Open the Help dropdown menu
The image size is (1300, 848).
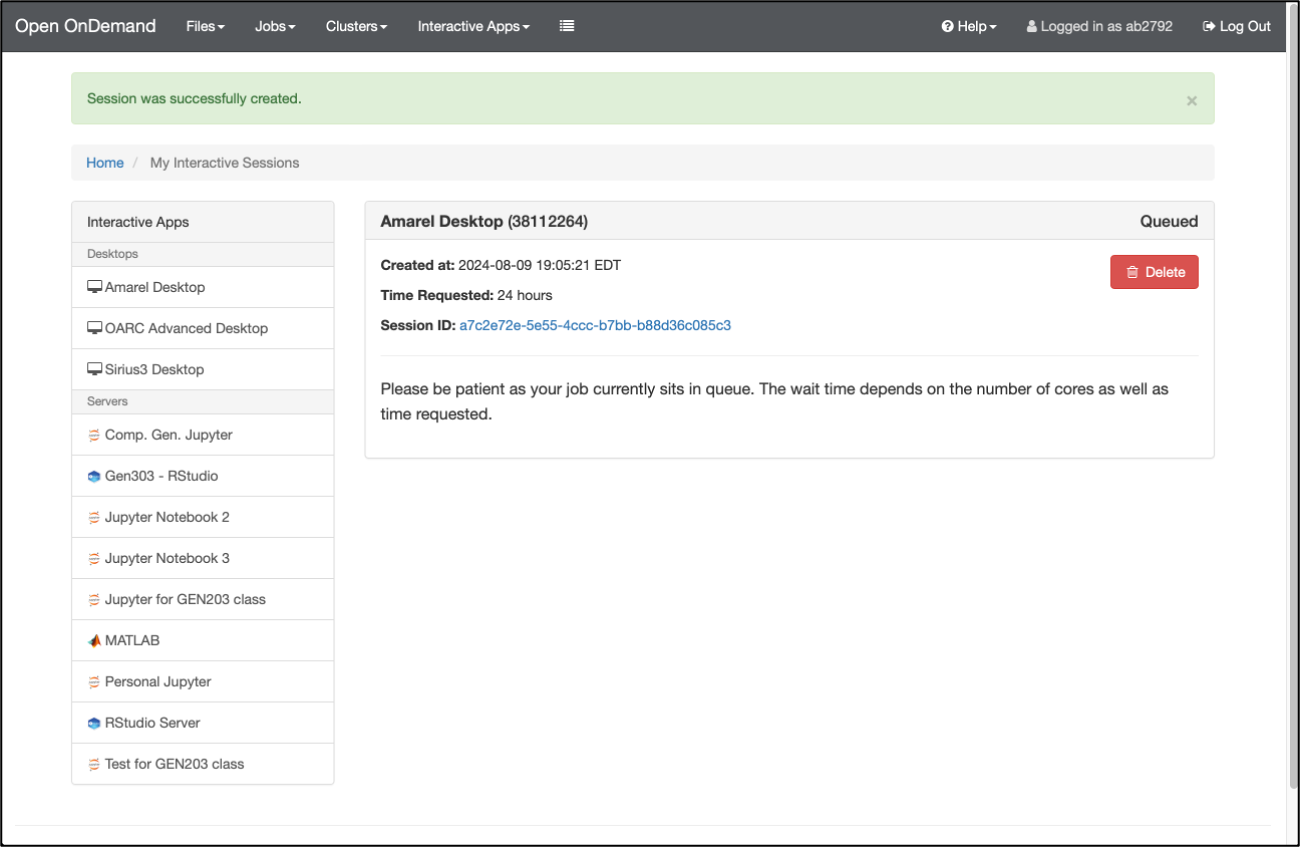(x=969, y=26)
